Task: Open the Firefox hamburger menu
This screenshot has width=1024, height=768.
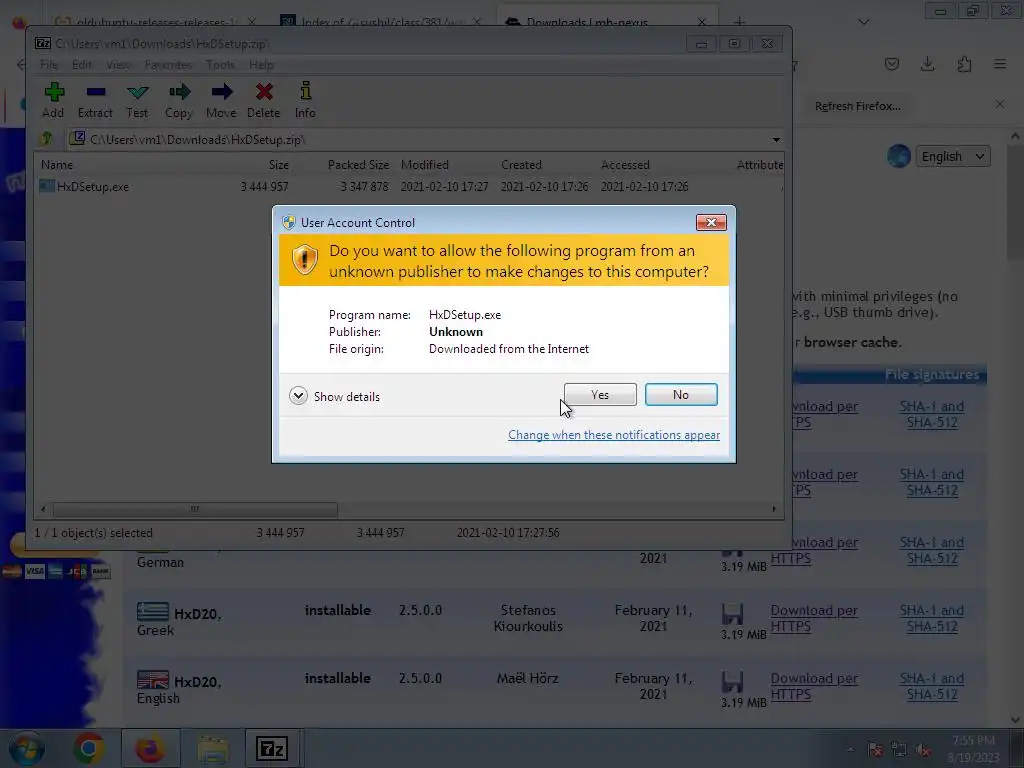Action: point(1000,64)
